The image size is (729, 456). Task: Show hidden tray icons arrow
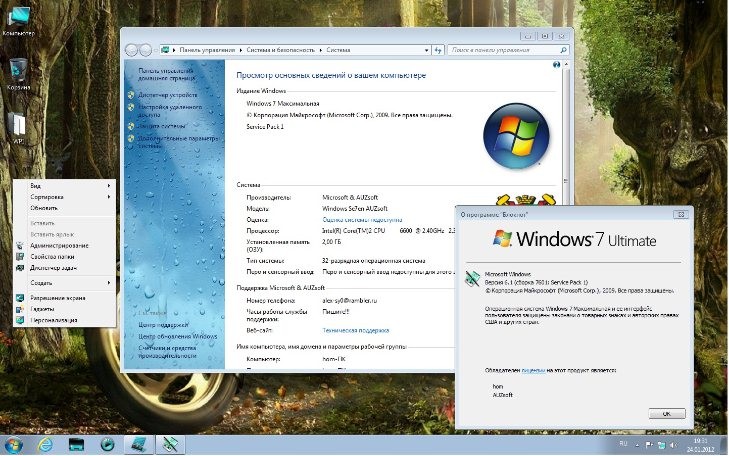[x=637, y=445]
